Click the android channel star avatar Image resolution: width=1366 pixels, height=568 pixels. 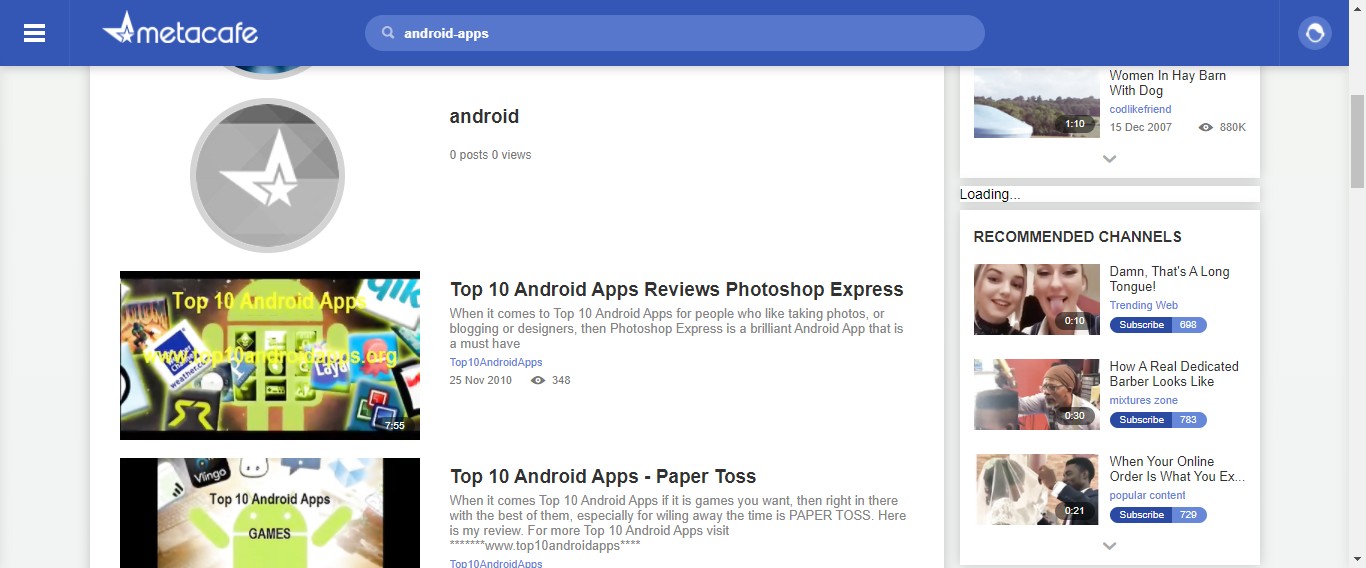click(267, 175)
